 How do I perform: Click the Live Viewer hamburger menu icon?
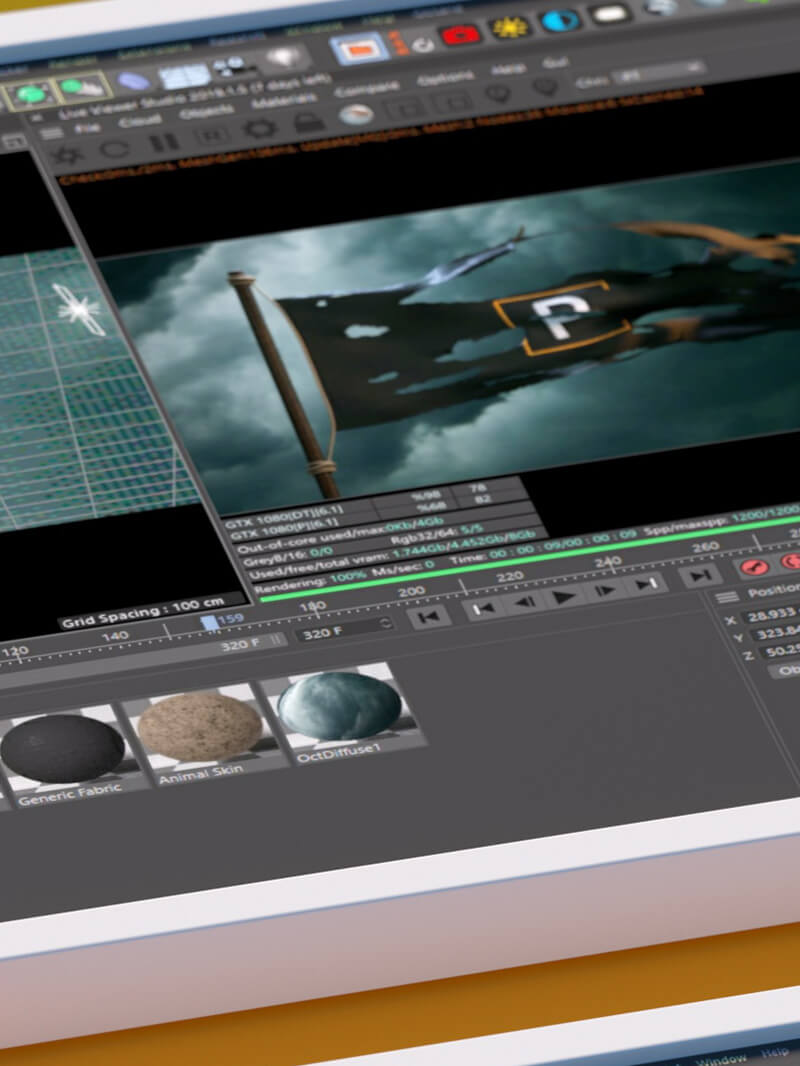(52, 133)
